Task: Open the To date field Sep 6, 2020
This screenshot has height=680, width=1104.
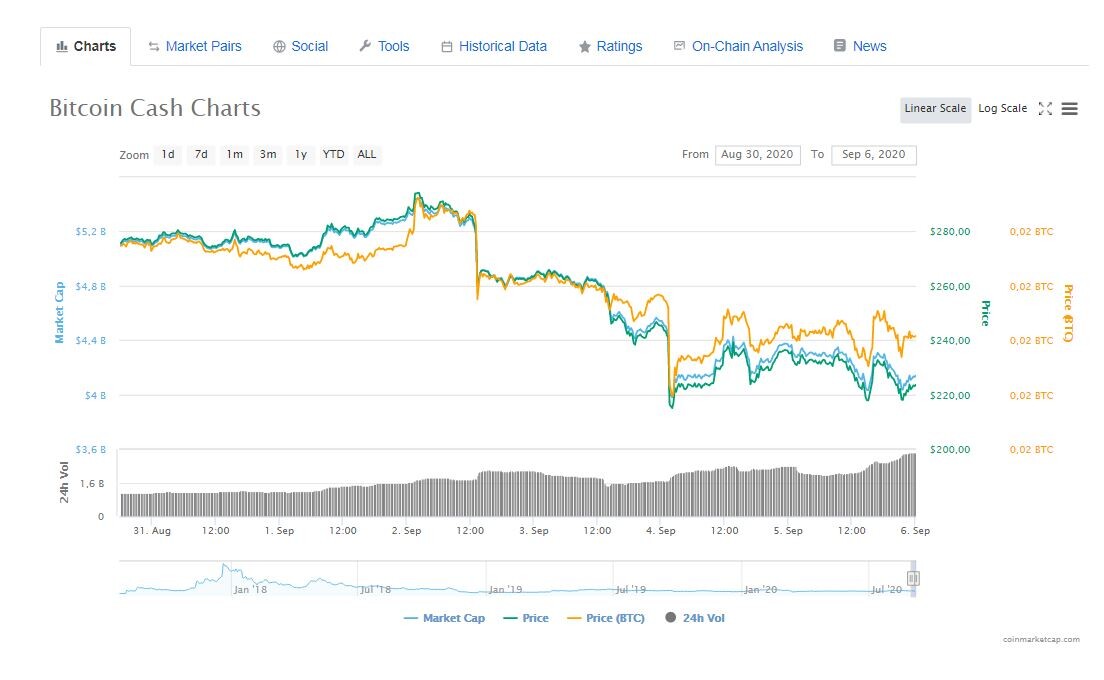Action: coord(874,155)
